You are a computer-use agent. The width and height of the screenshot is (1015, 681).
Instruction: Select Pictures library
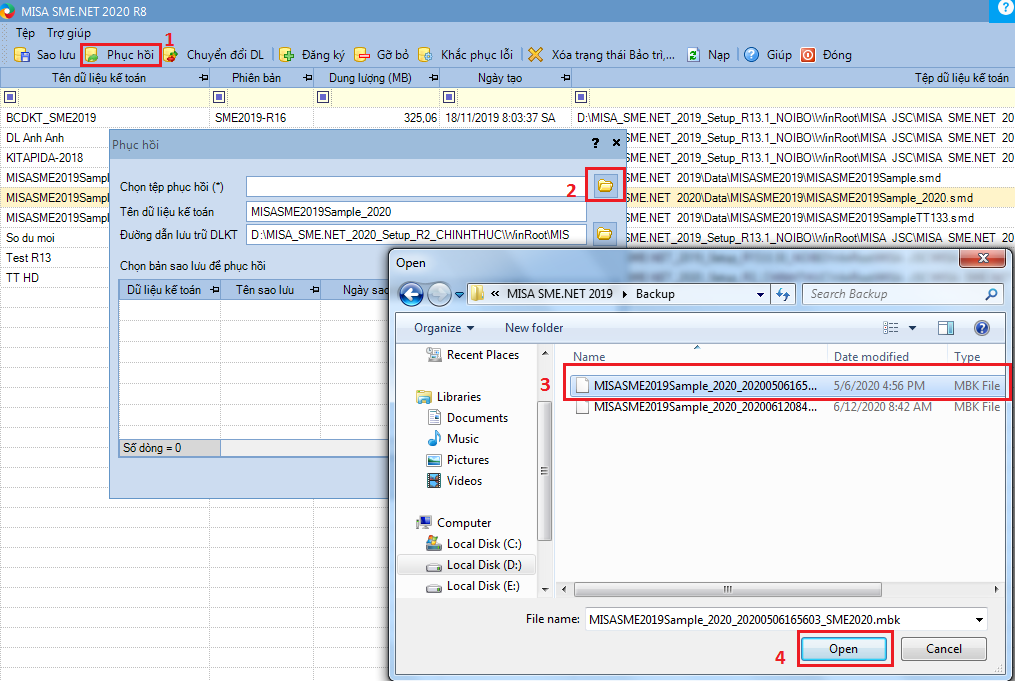[458, 460]
